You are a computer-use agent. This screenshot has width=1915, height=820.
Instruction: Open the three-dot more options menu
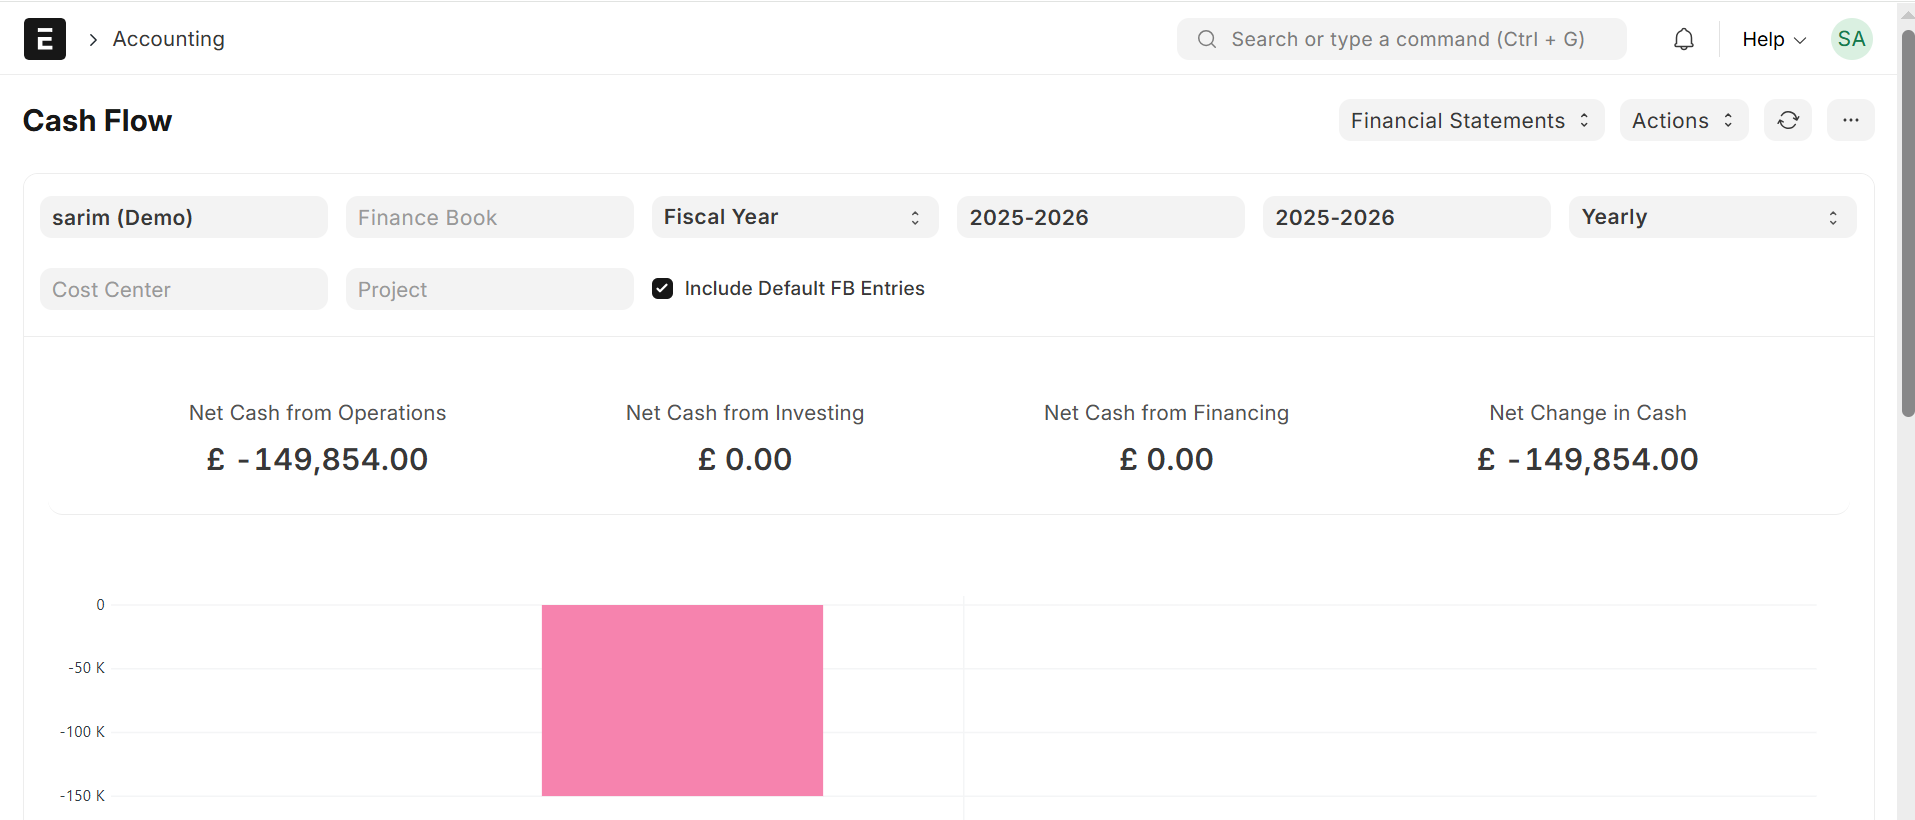(1851, 120)
